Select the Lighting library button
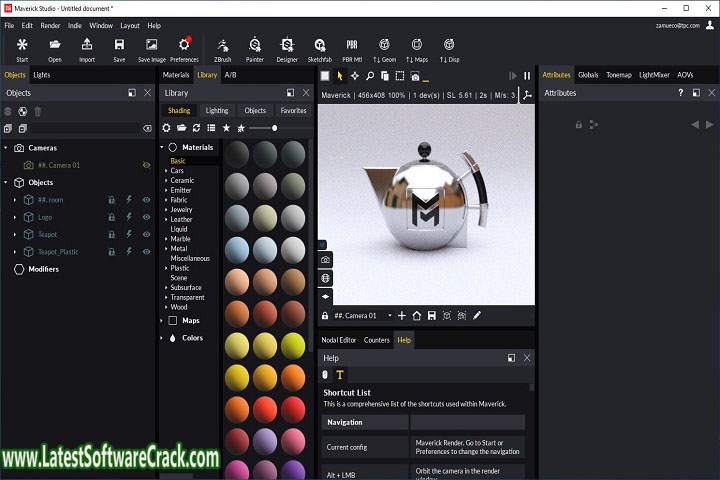This screenshot has height=480, width=720. point(217,111)
